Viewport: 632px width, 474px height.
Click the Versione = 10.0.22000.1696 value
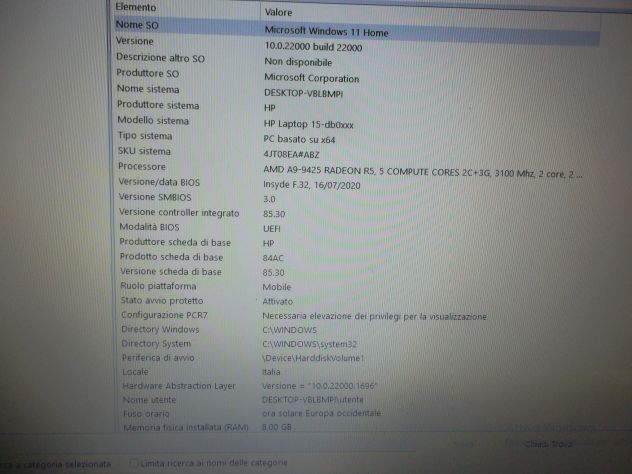319,386
